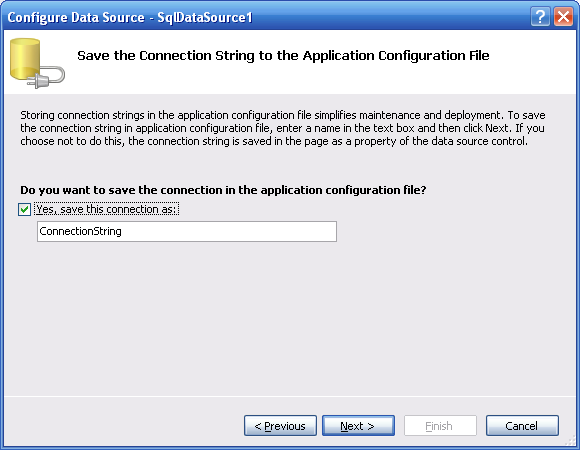
Task: Uncheck the save connection checkbox
Action: coord(24,210)
